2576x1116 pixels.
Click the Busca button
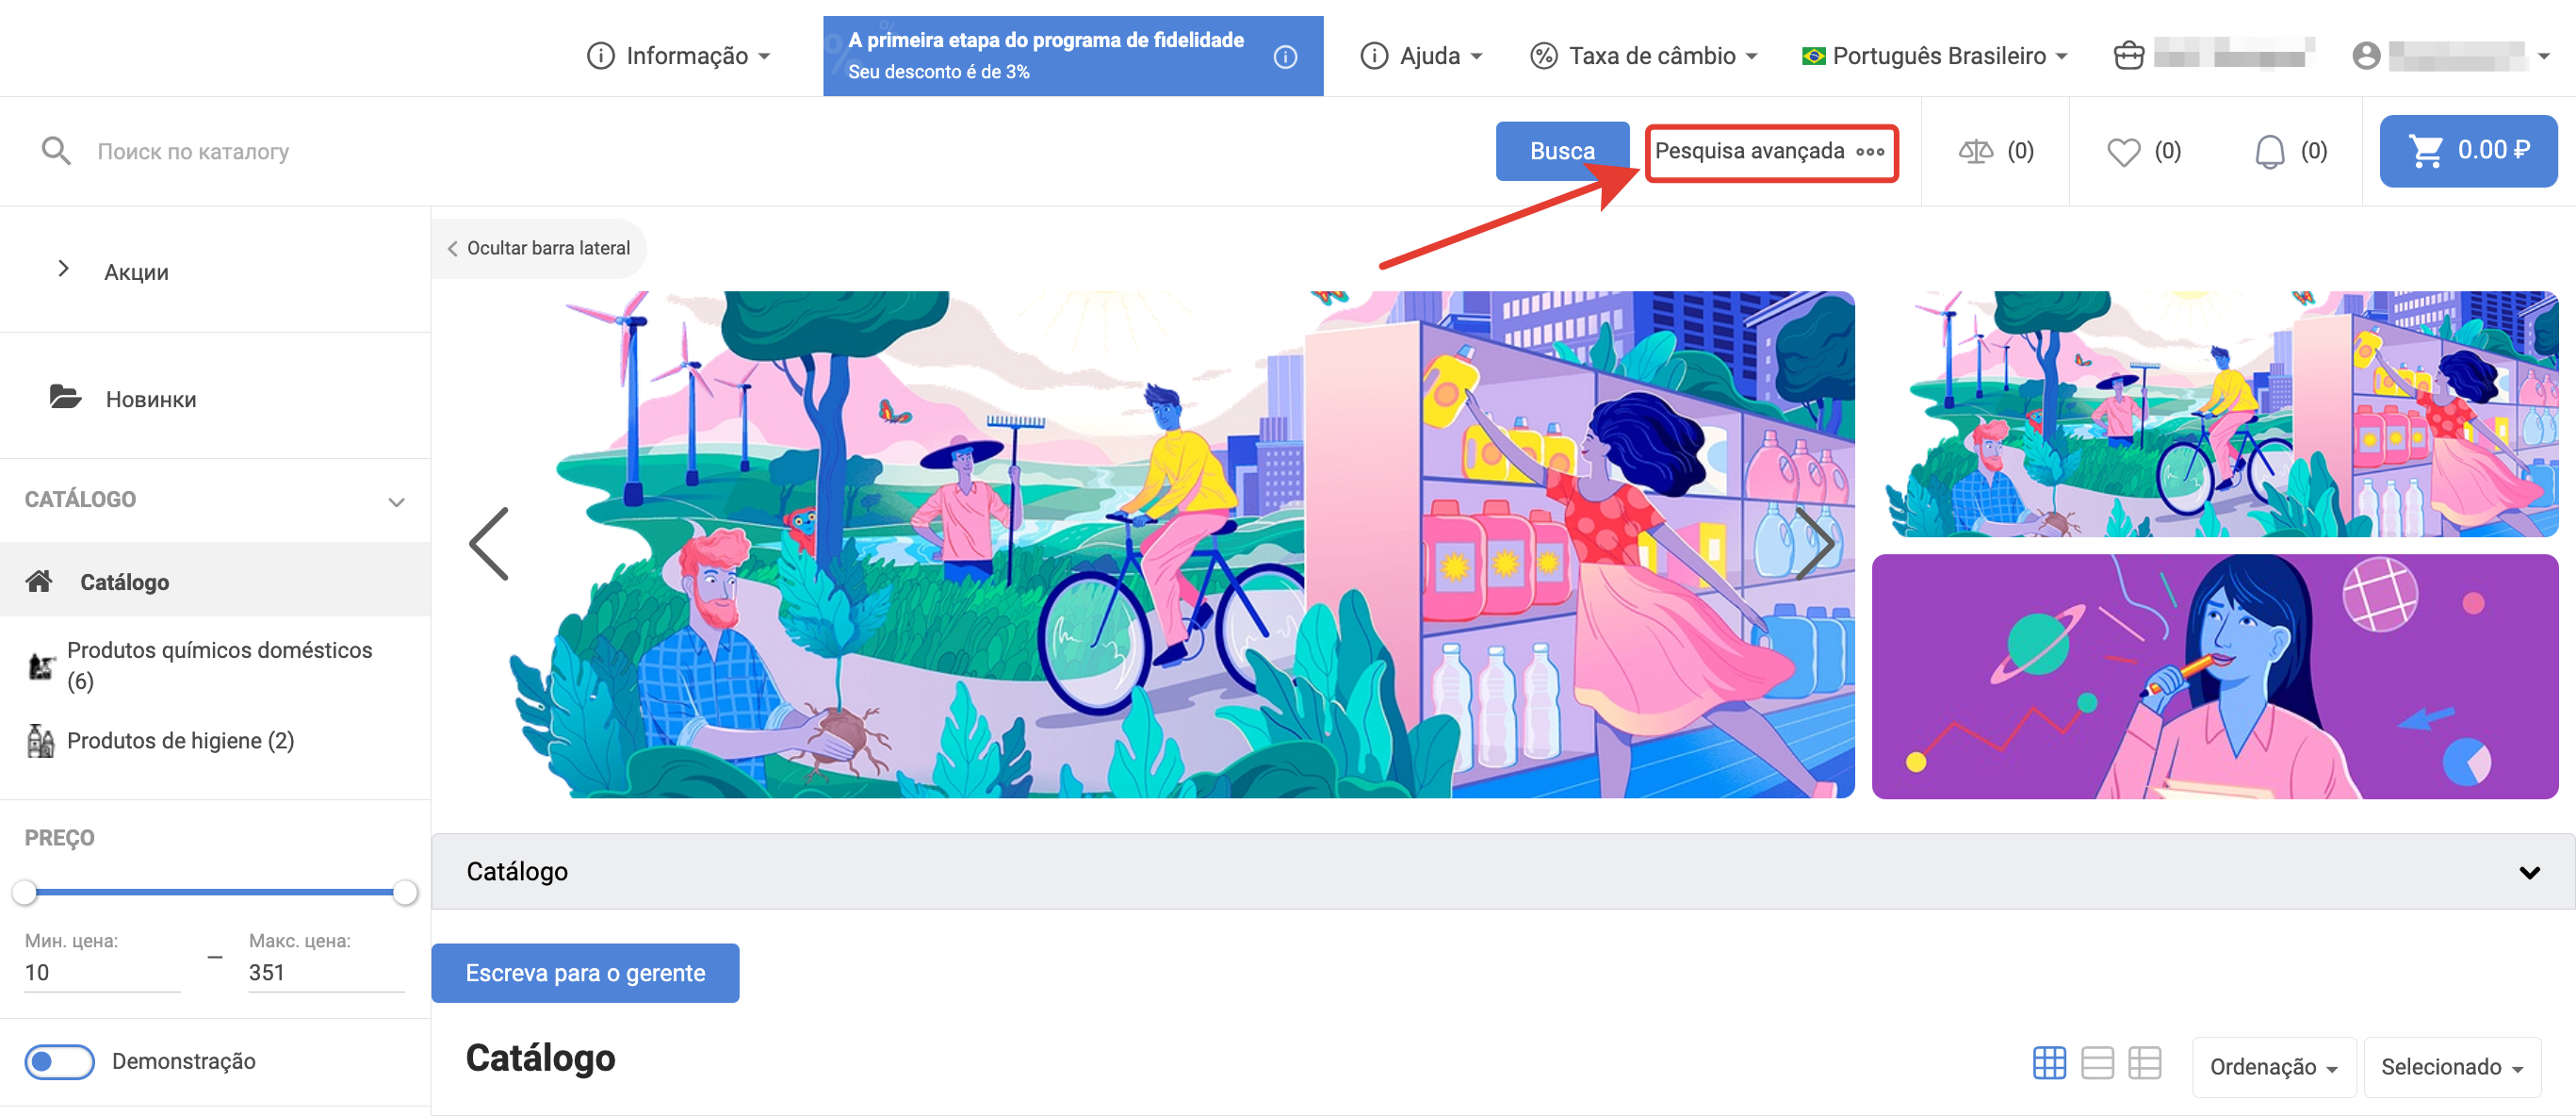click(x=1561, y=151)
